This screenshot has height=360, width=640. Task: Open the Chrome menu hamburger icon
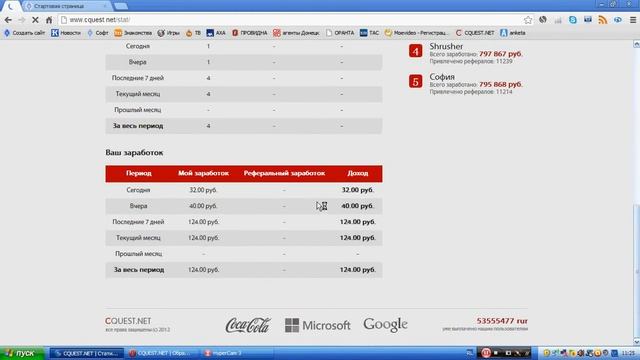[633, 20]
